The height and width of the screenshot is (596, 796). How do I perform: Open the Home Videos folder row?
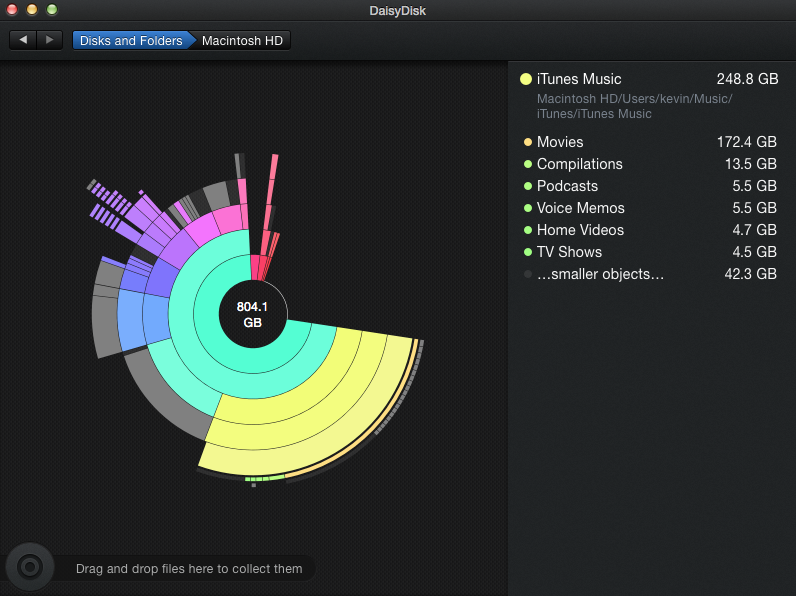click(x=650, y=230)
